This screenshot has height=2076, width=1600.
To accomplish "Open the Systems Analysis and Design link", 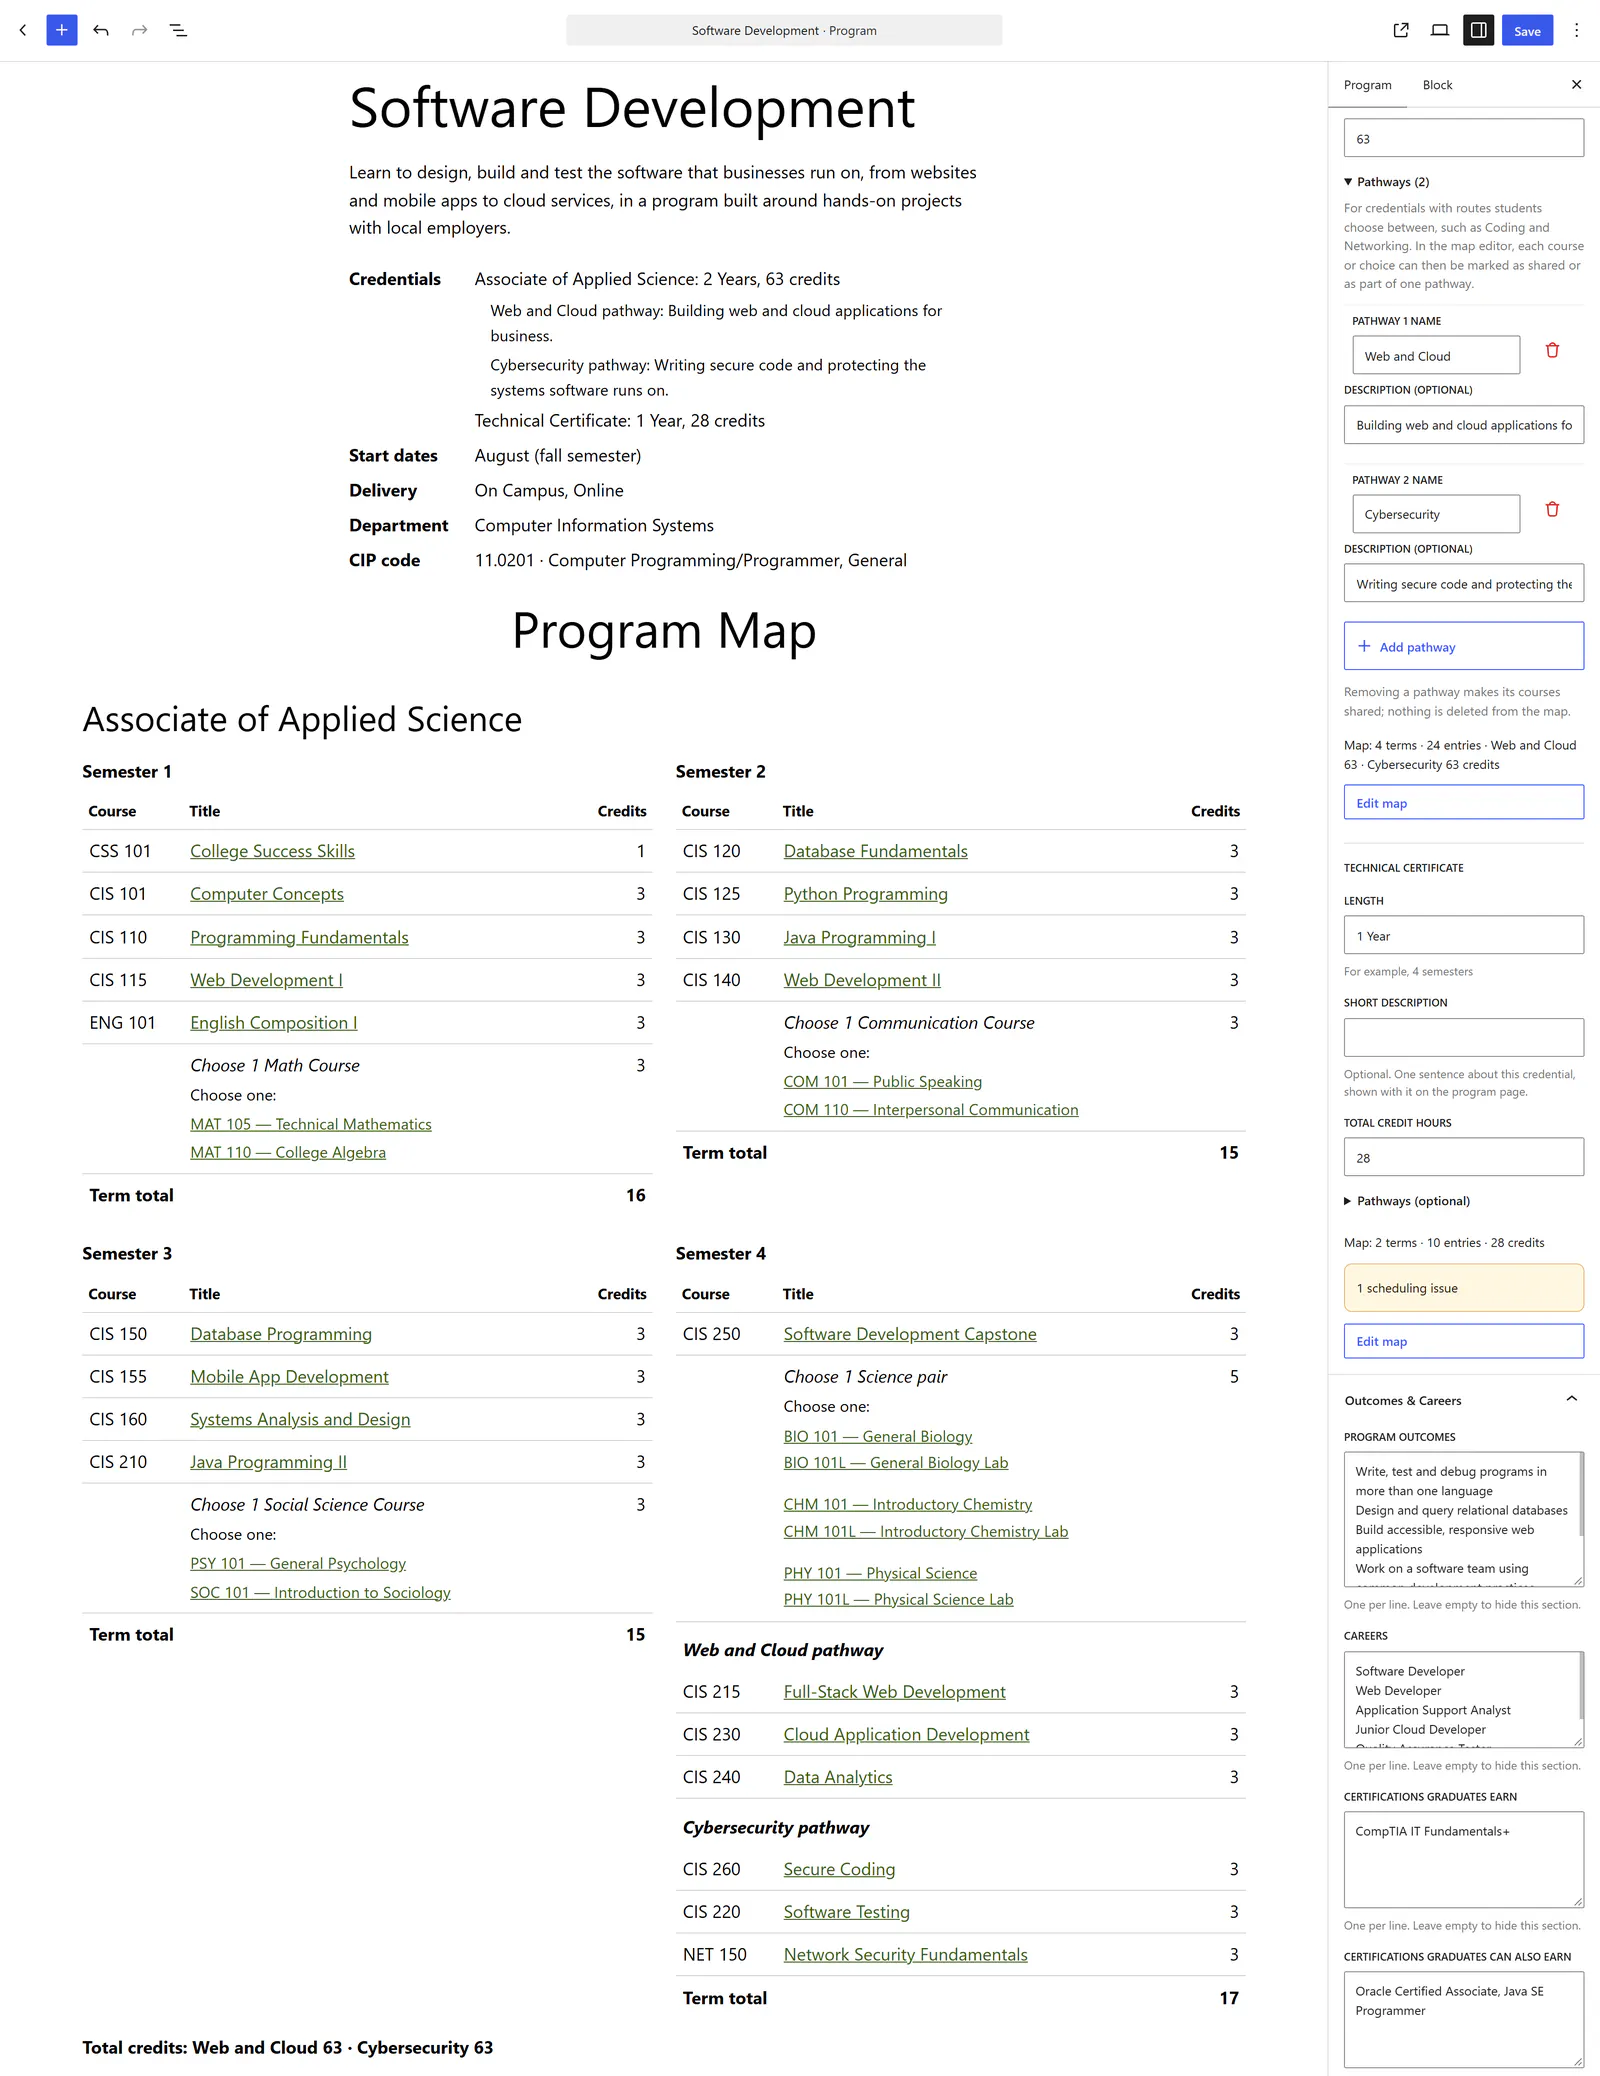I will tap(300, 1419).
